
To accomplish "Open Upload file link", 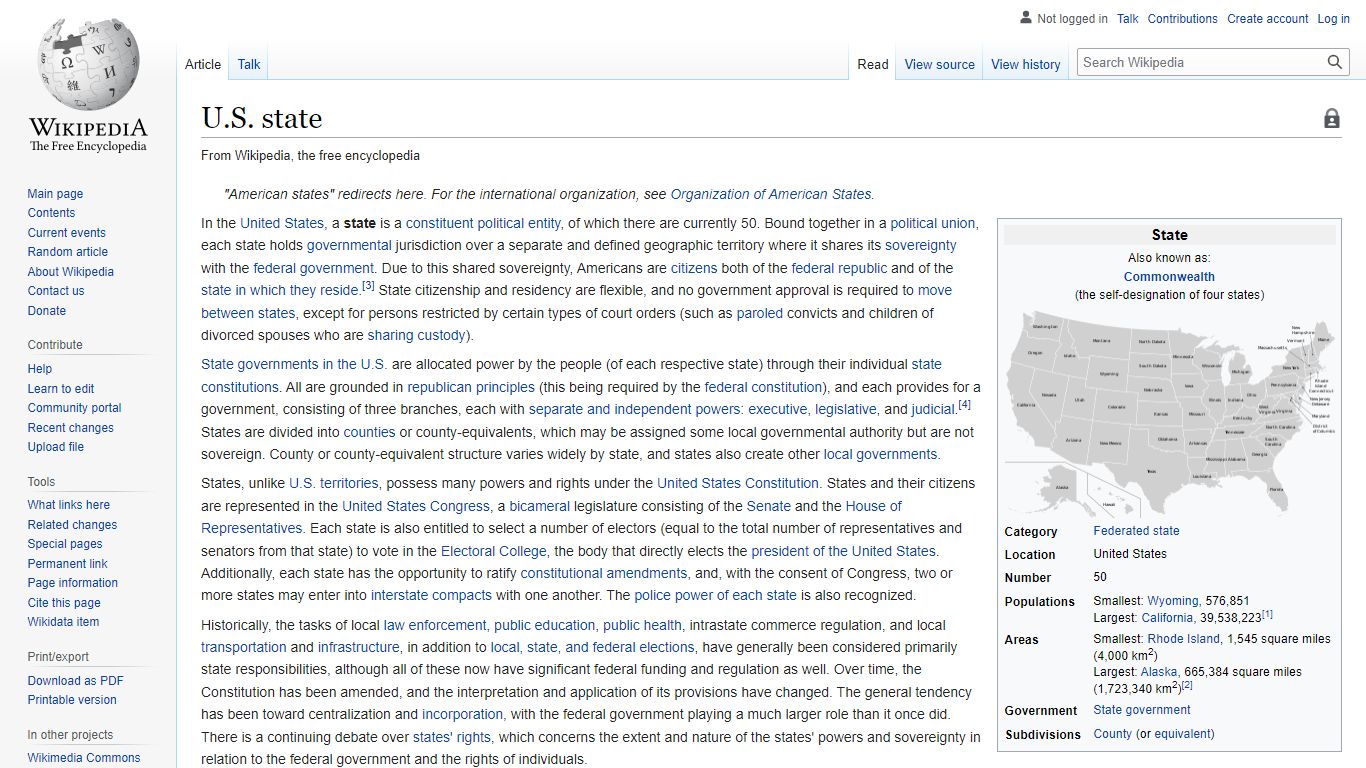I will (x=56, y=447).
